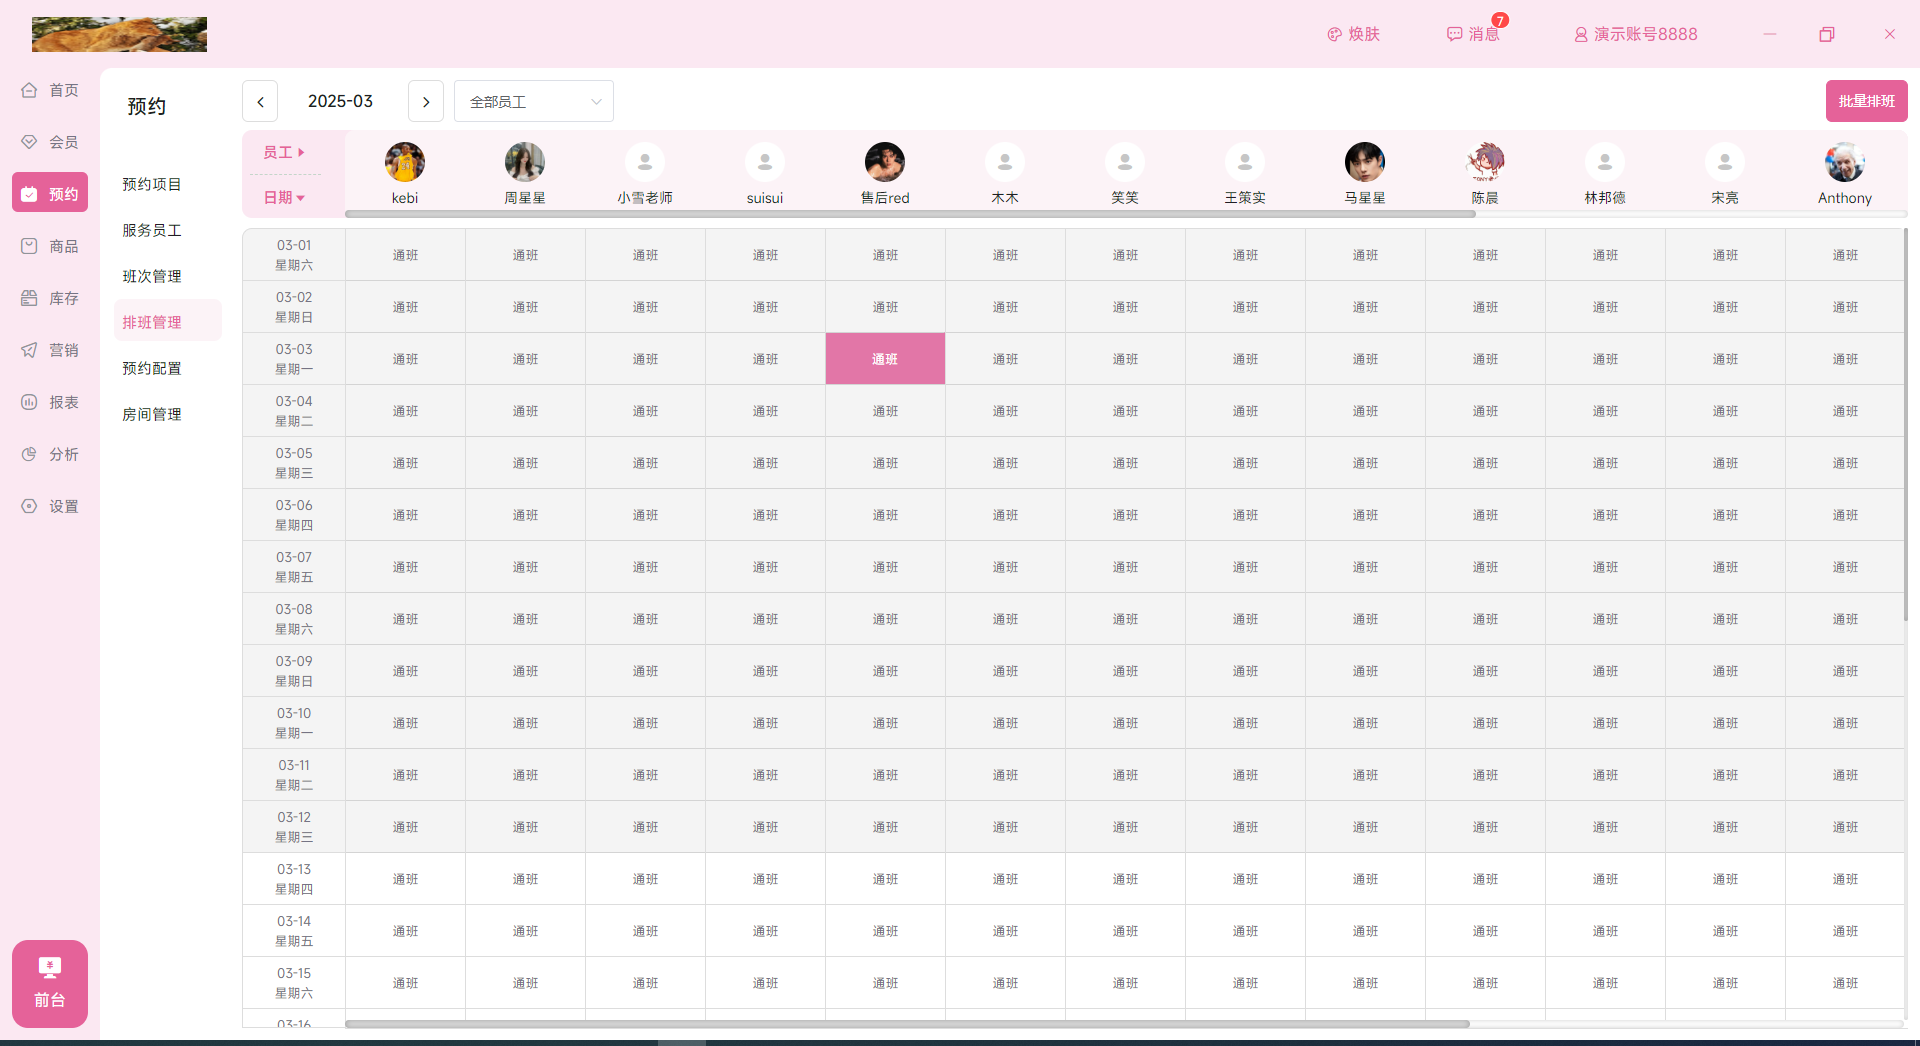This screenshot has height=1046, width=1920.
Task: Select 班次管理 in the submenu
Action: click(152, 276)
